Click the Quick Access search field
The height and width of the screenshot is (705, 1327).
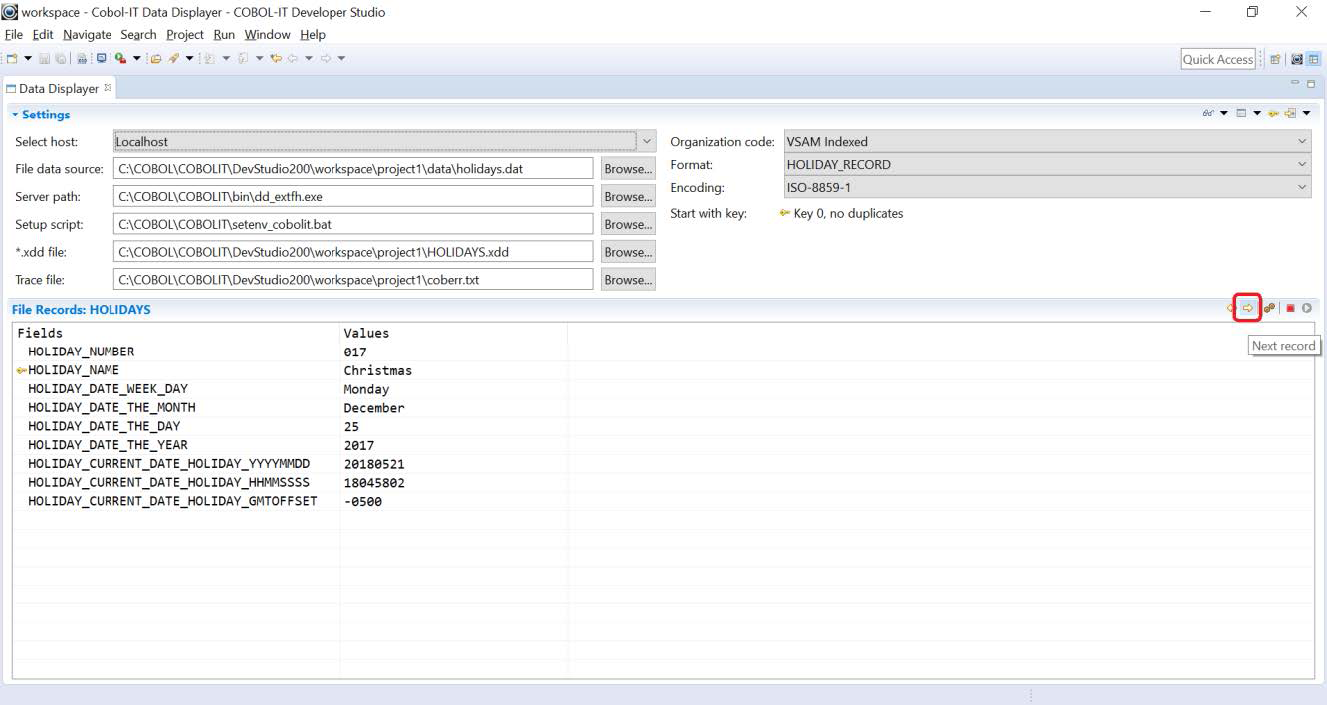pyautogui.click(x=1217, y=59)
